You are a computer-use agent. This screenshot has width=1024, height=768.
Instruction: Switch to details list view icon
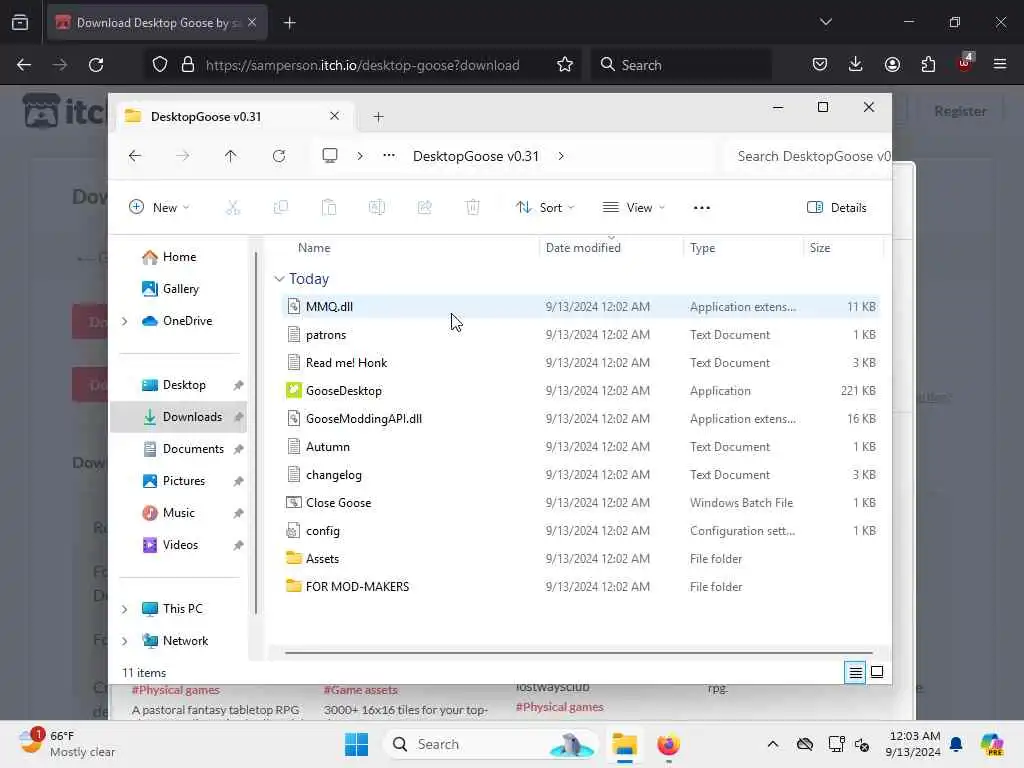[855, 672]
